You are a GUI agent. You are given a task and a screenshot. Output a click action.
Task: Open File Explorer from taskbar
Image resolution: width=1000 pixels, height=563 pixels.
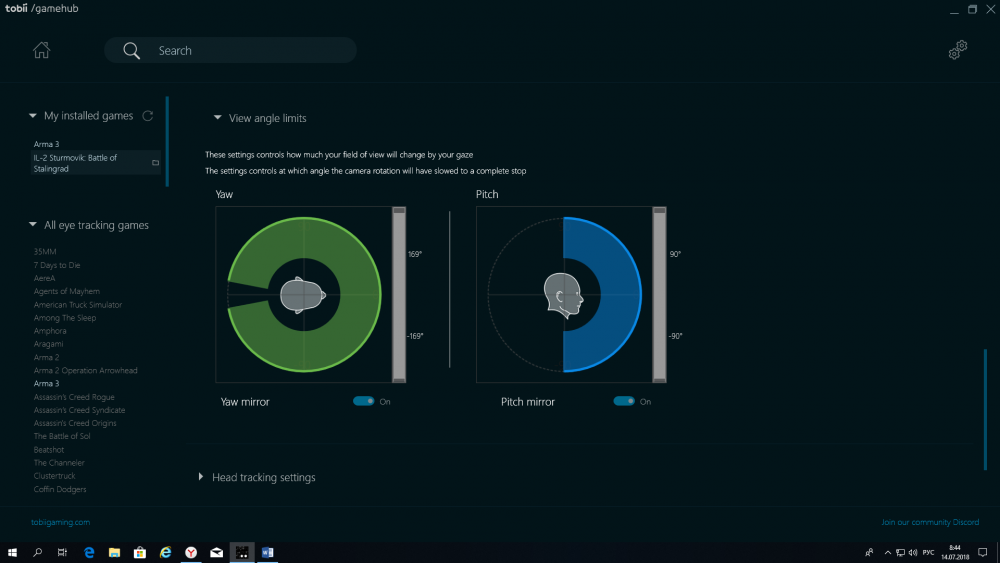[x=114, y=552]
